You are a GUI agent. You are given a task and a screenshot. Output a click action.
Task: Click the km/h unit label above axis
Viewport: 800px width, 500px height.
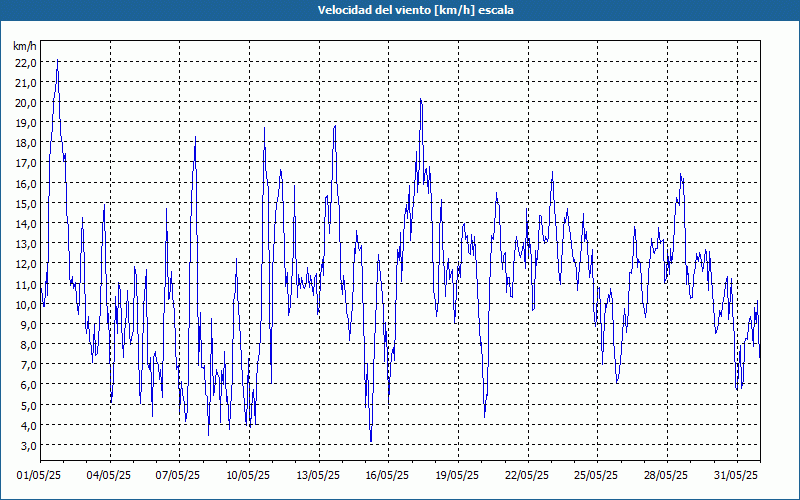[x=24, y=46]
